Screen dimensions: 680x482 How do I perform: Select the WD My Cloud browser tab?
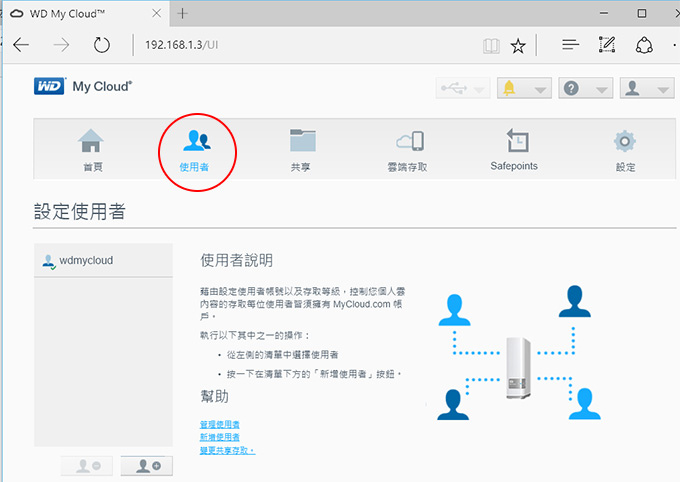click(x=87, y=13)
